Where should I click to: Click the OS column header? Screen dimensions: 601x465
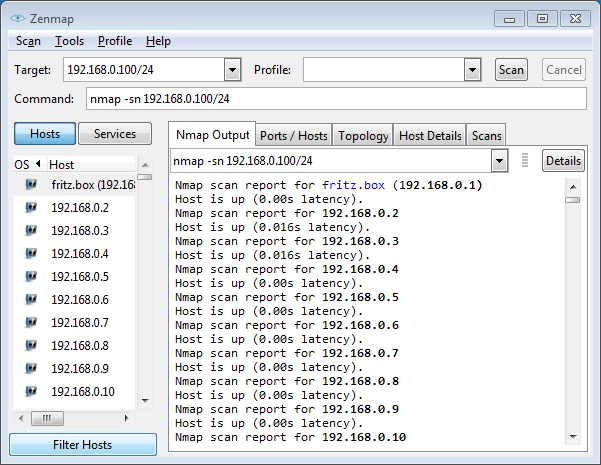(29, 164)
